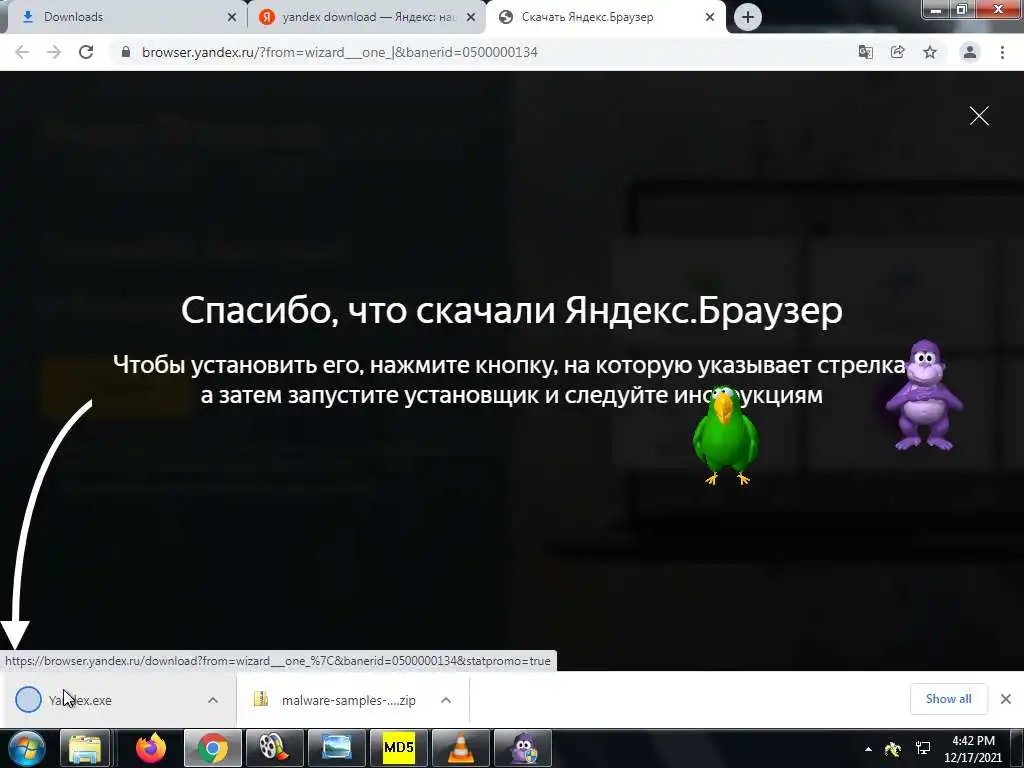Go back to previous page

click(x=22, y=52)
